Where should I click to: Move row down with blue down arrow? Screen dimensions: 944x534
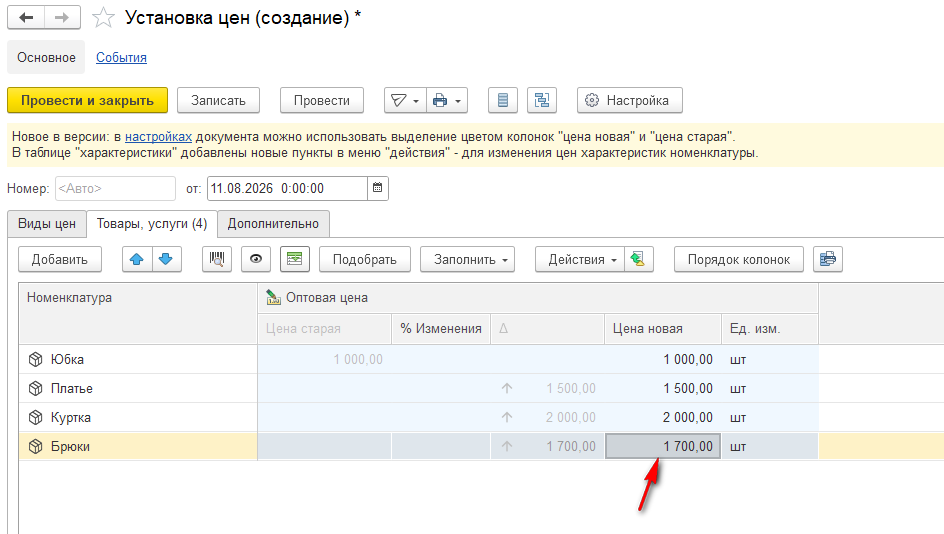click(x=166, y=259)
